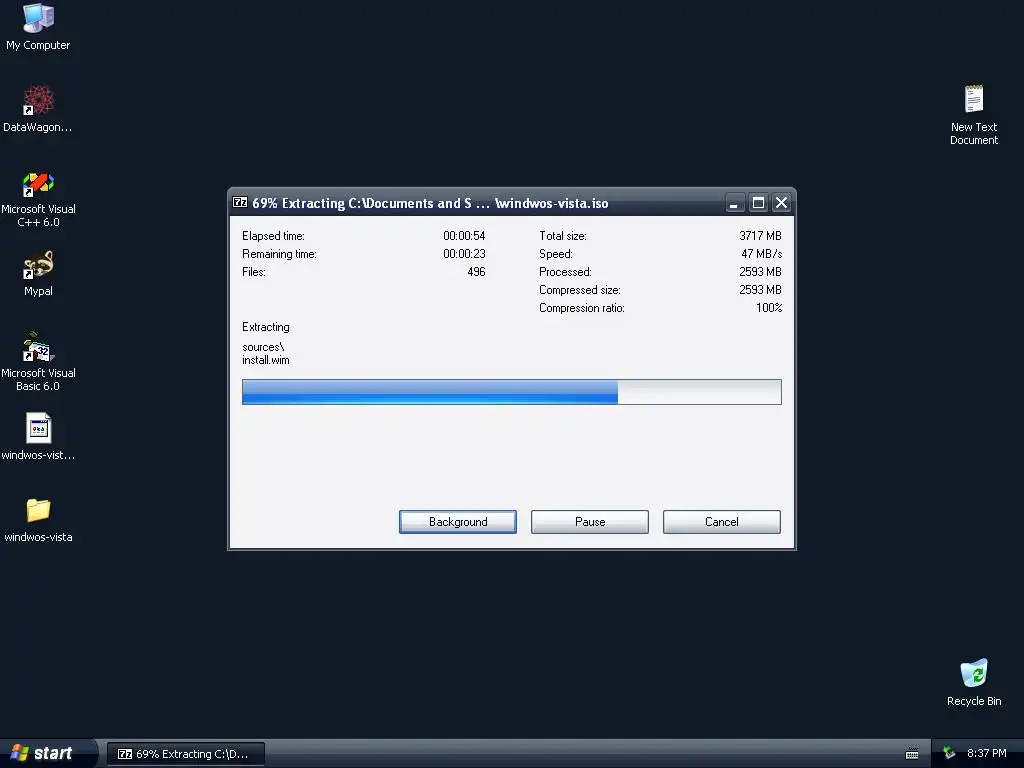
Task: Click the extraction progress bar
Action: [x=511, y=392]
